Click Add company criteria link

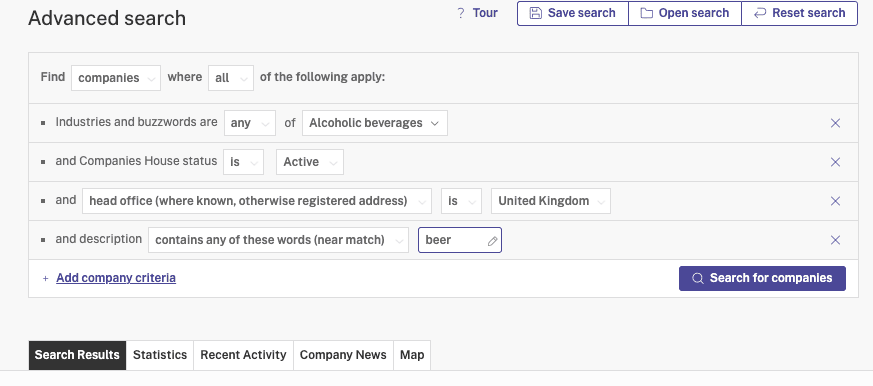(x=116, y=278)
